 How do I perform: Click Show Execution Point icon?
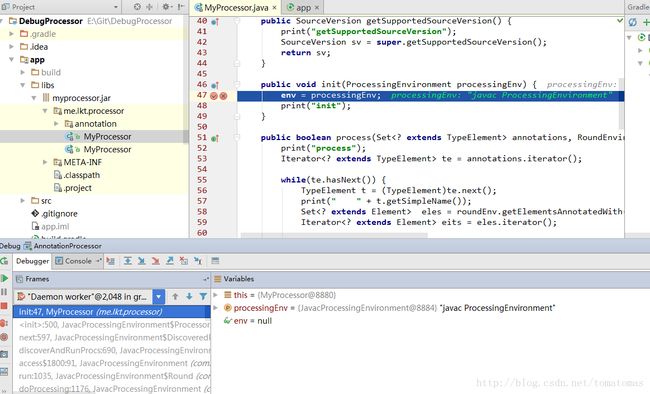[111, 261]
